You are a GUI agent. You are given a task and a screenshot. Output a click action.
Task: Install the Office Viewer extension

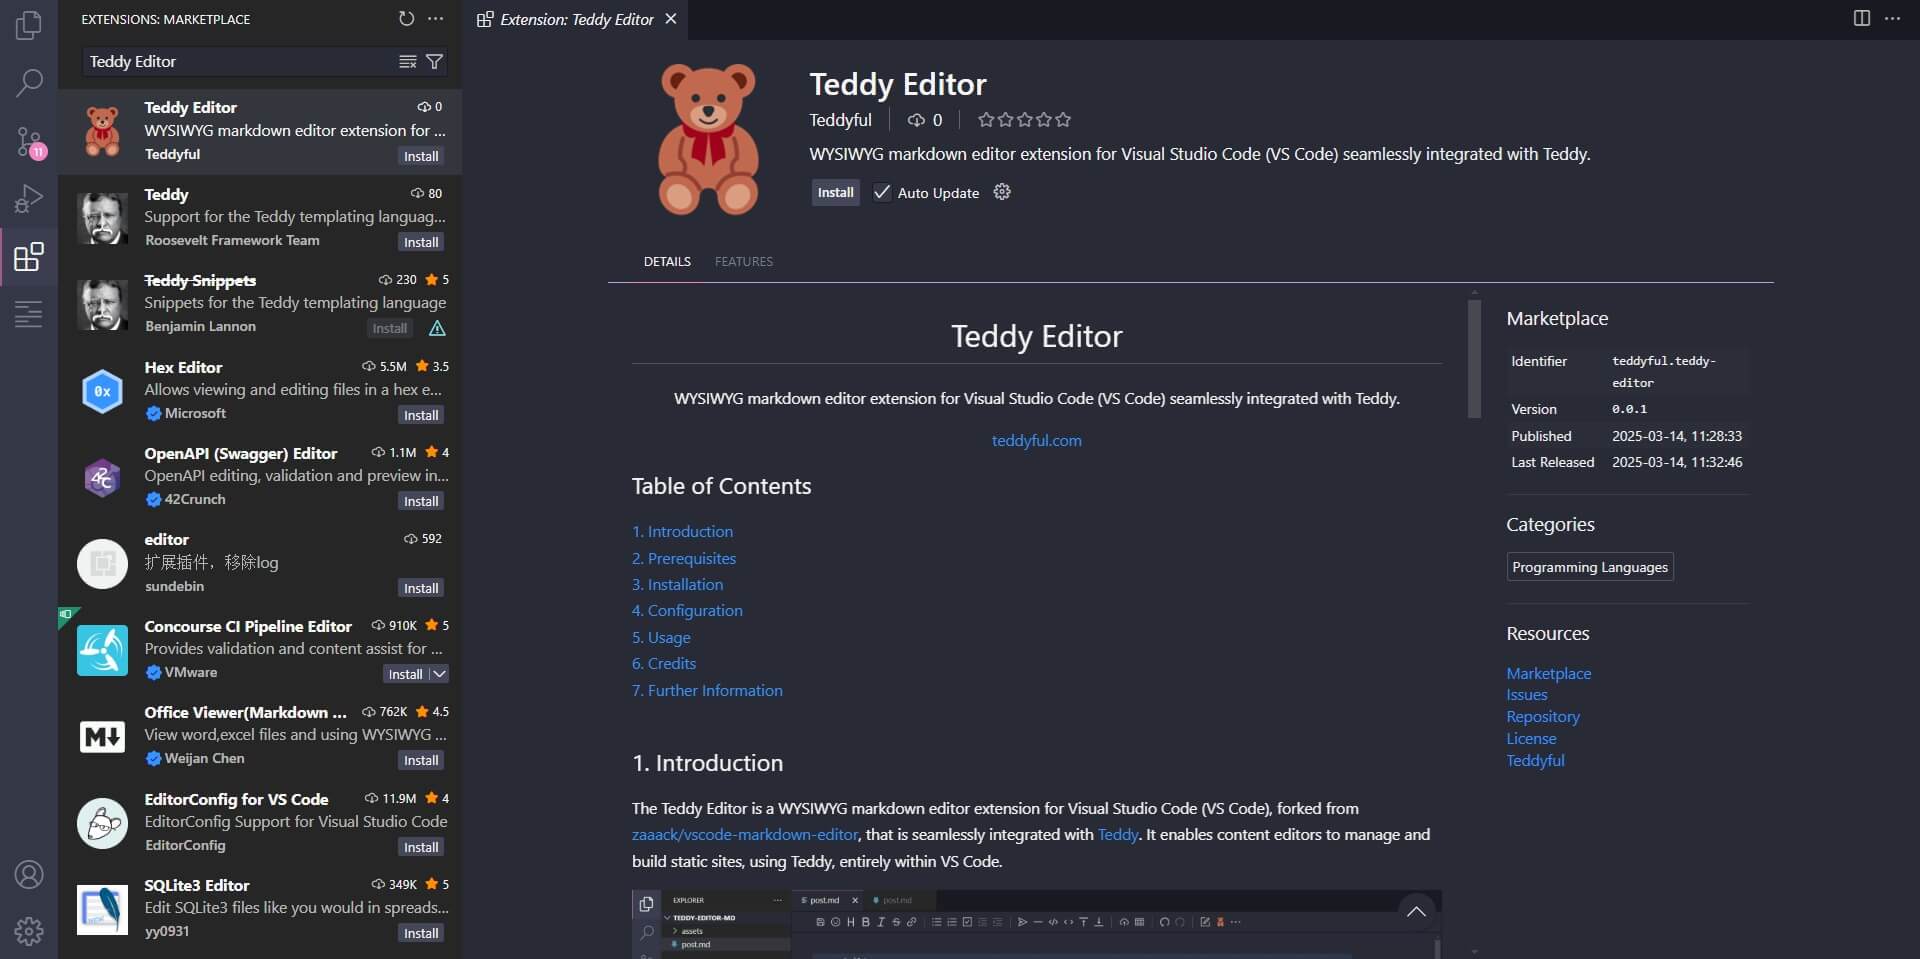pyautogui.click(x=421, y=760)
